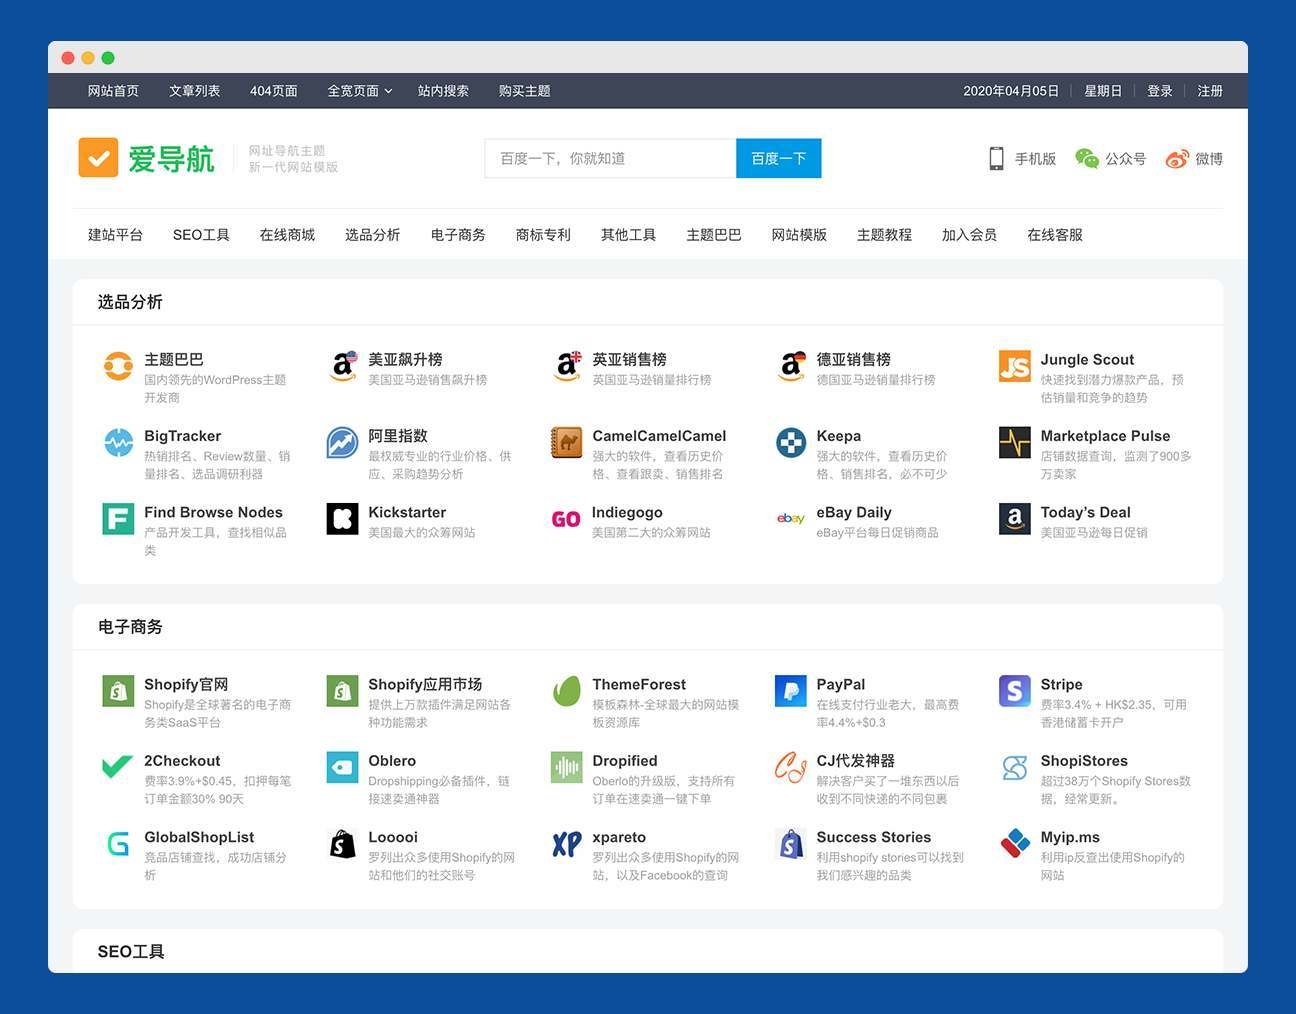Click the 微博 Weibo icon

(1175, 158)
